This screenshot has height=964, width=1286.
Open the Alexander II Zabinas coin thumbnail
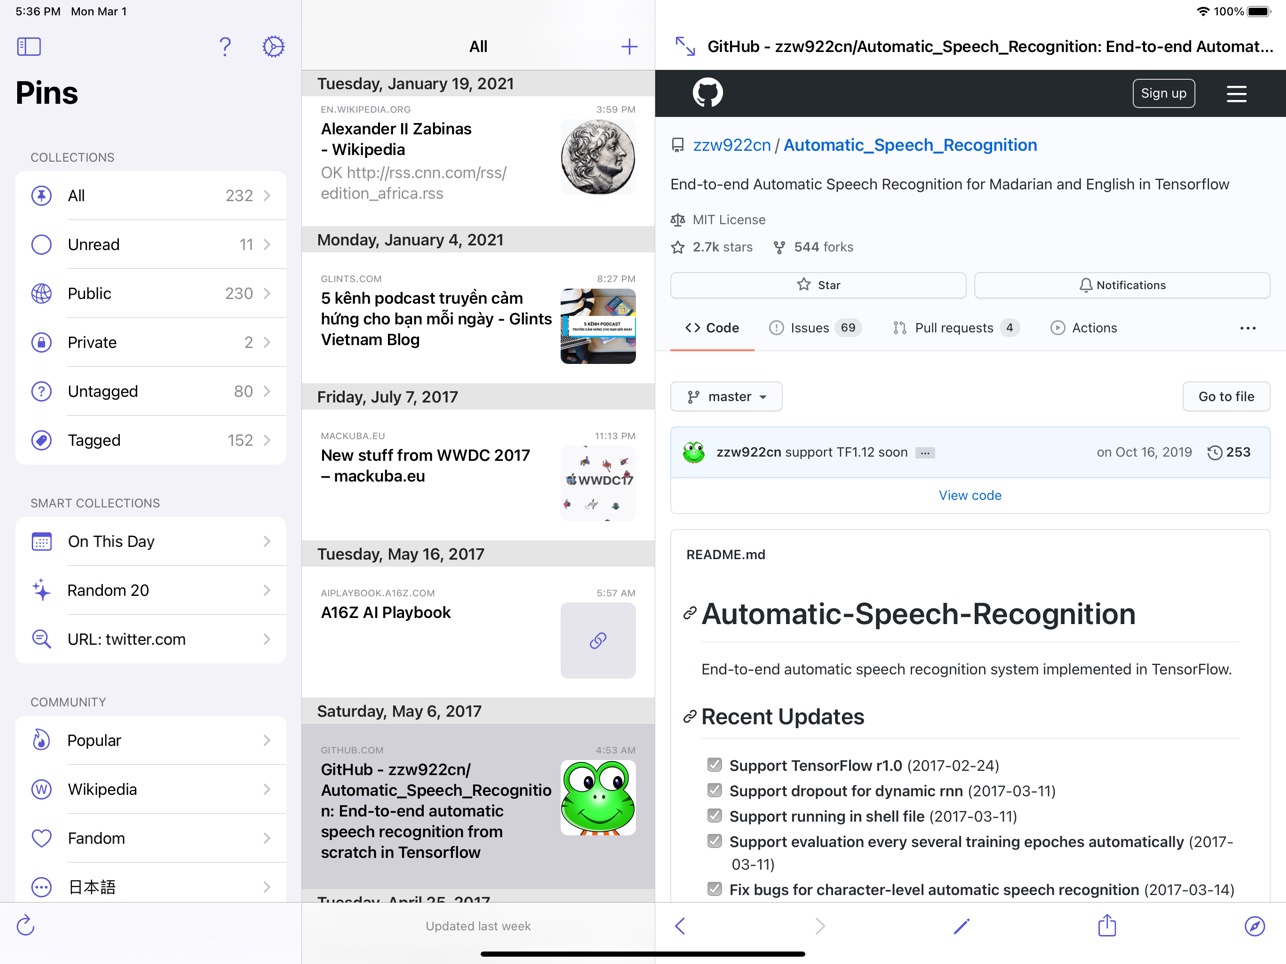click(x=598, y=157)
